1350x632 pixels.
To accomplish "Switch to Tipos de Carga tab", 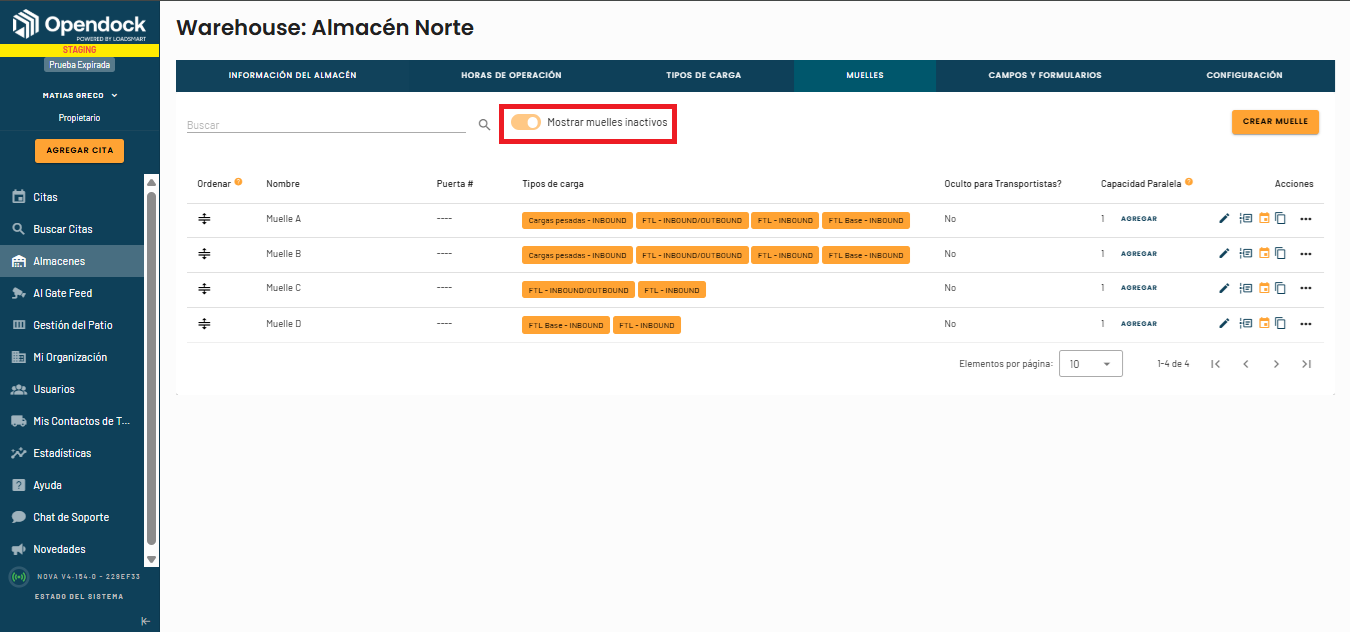I will pos(704,75).
